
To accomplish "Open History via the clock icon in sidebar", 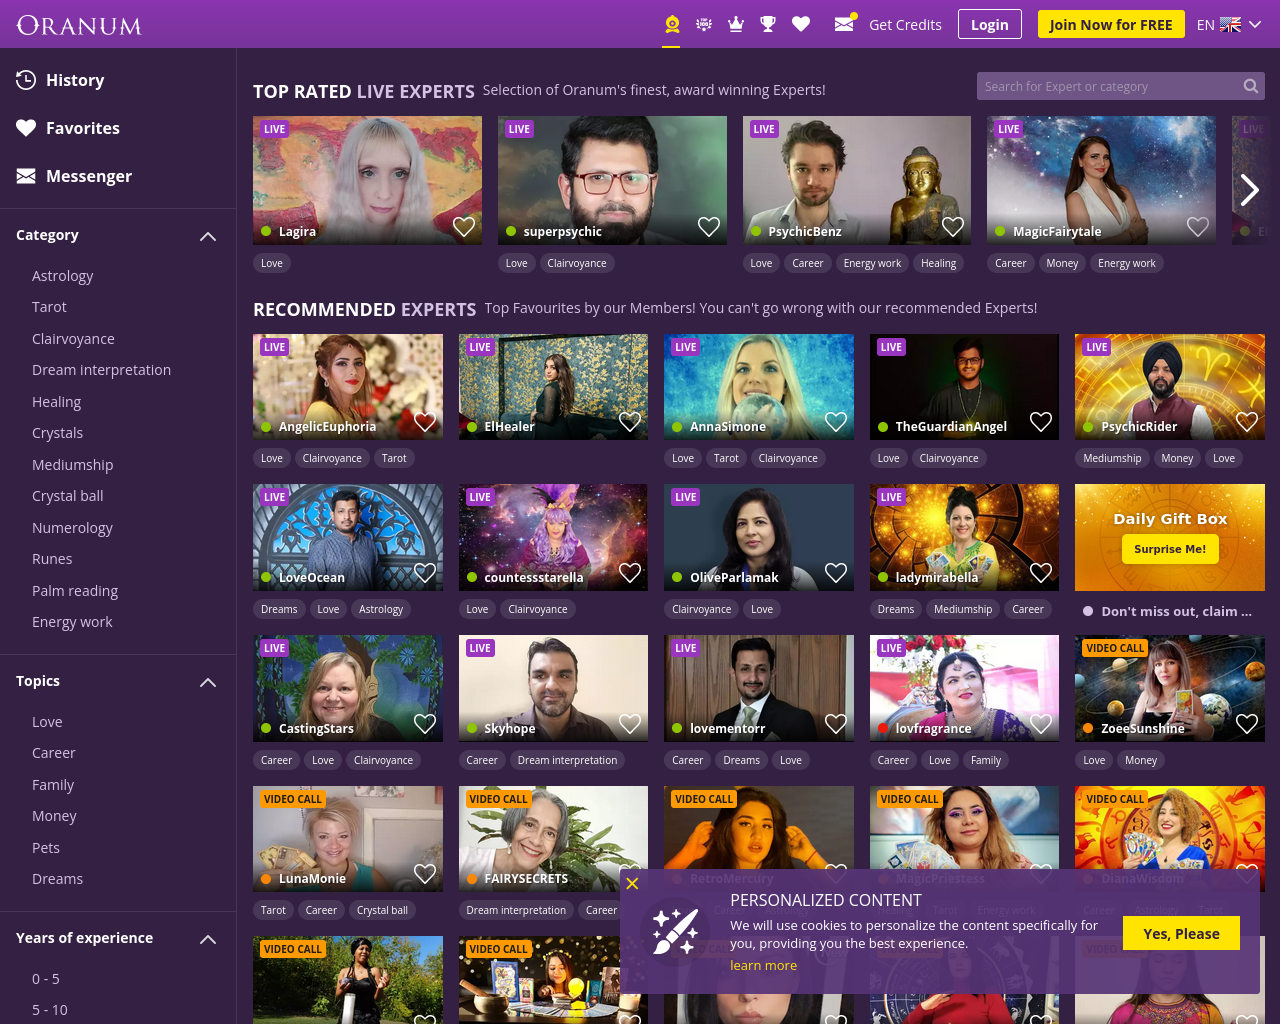I will 26,80.
